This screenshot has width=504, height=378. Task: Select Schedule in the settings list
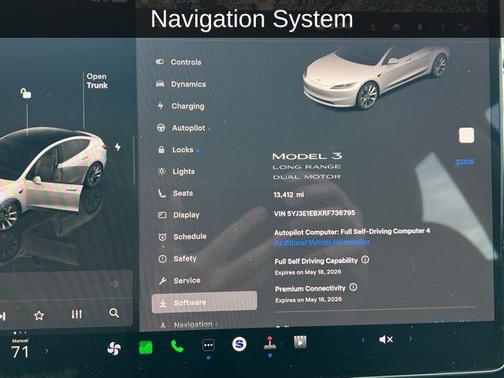tap(182, 237)
